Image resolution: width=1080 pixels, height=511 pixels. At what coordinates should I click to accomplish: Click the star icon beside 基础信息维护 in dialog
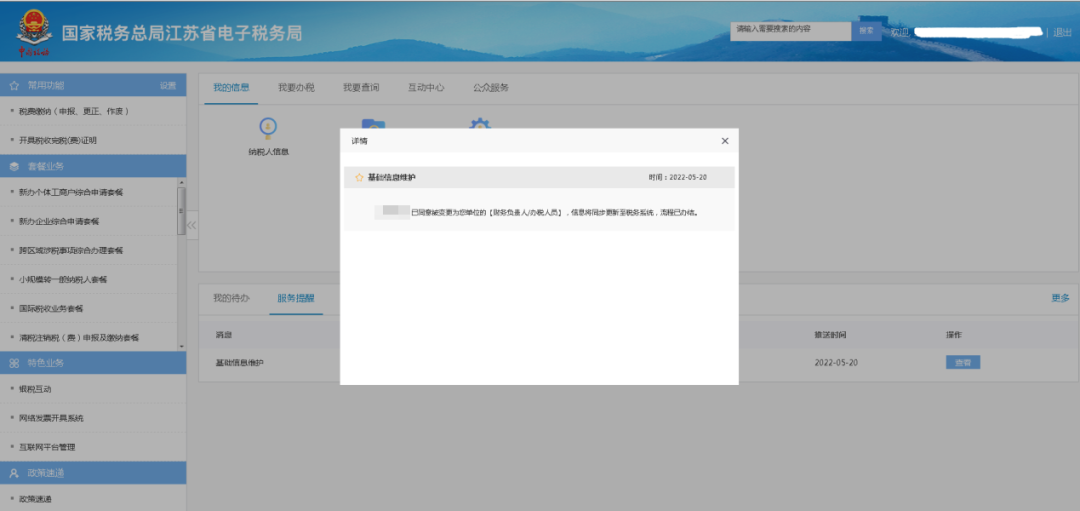point(359,178)
